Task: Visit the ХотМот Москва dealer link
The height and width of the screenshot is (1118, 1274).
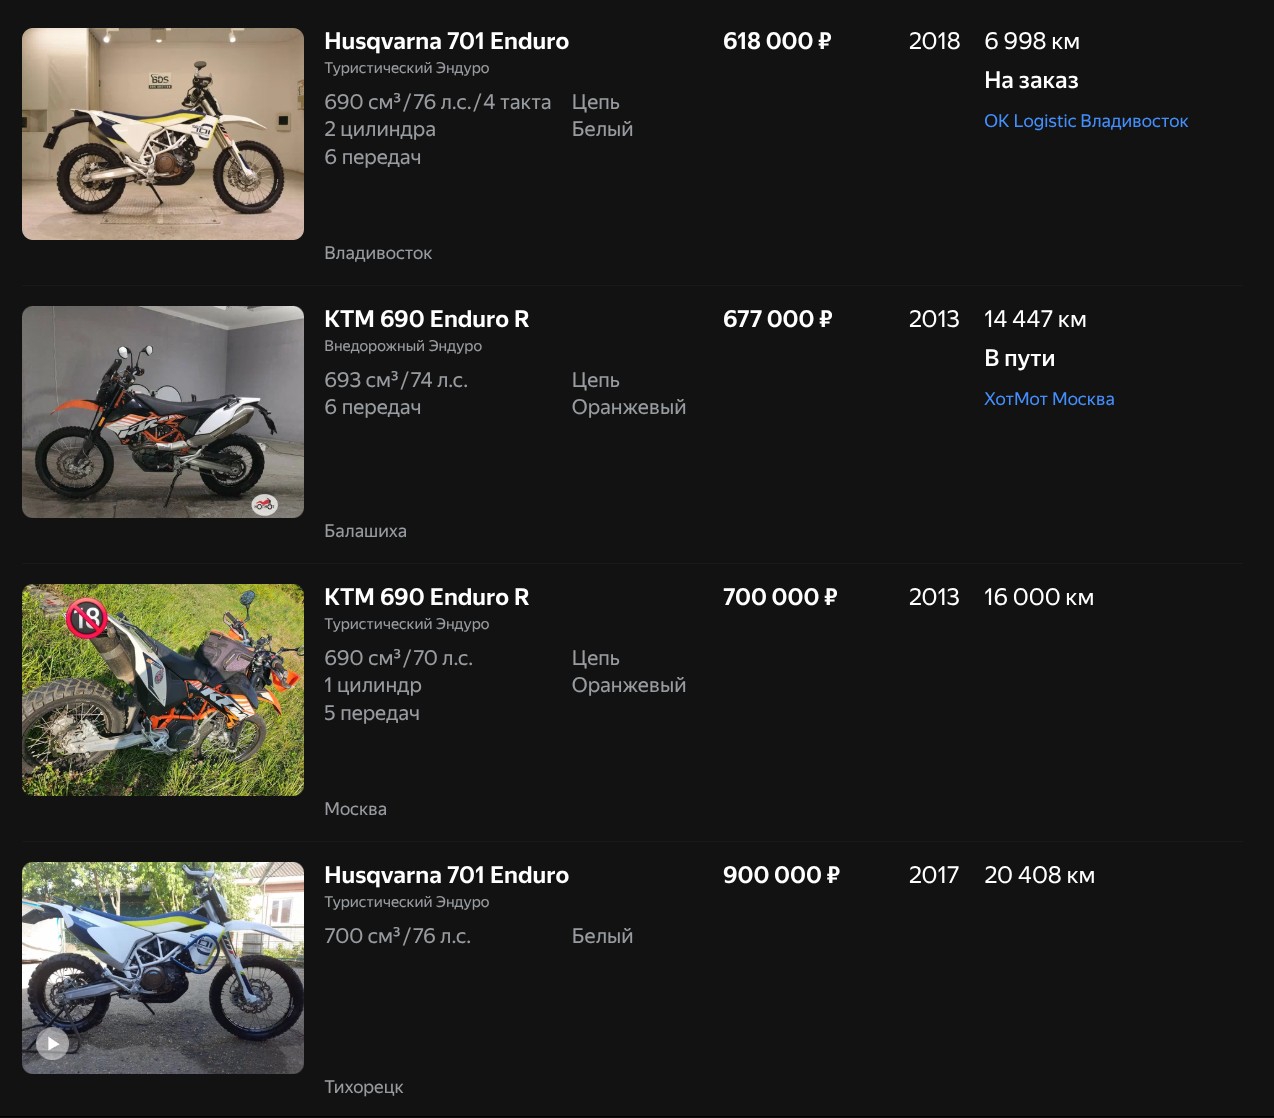Action: (x=1049, y=399)
